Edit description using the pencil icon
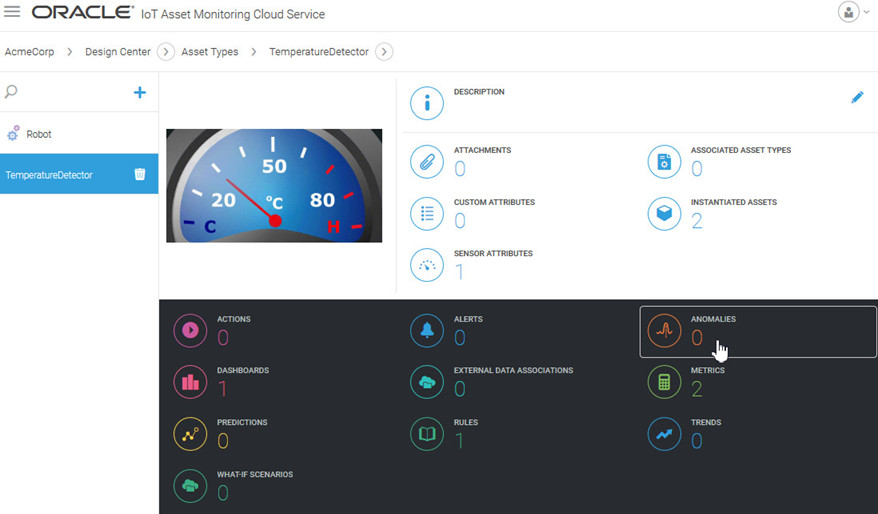 857,97
